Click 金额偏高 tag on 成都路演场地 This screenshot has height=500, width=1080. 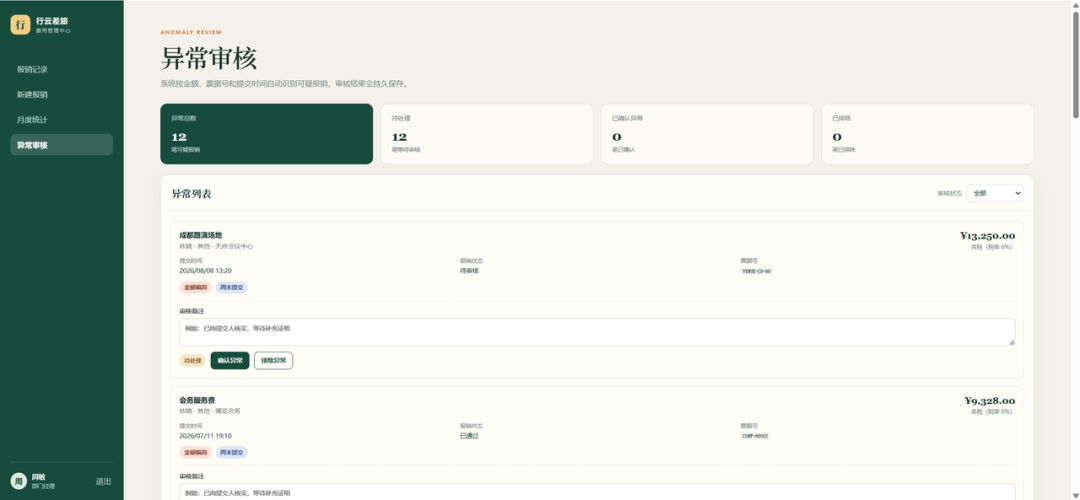196,287
